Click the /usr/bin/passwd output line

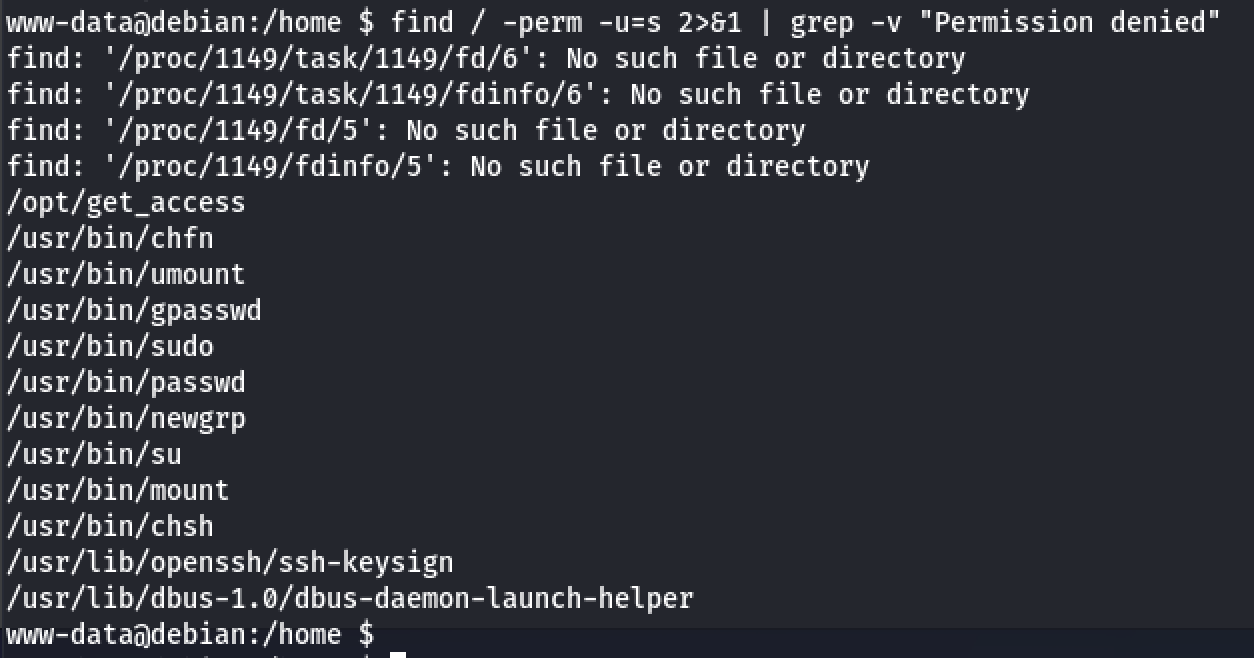coord(126,383)
